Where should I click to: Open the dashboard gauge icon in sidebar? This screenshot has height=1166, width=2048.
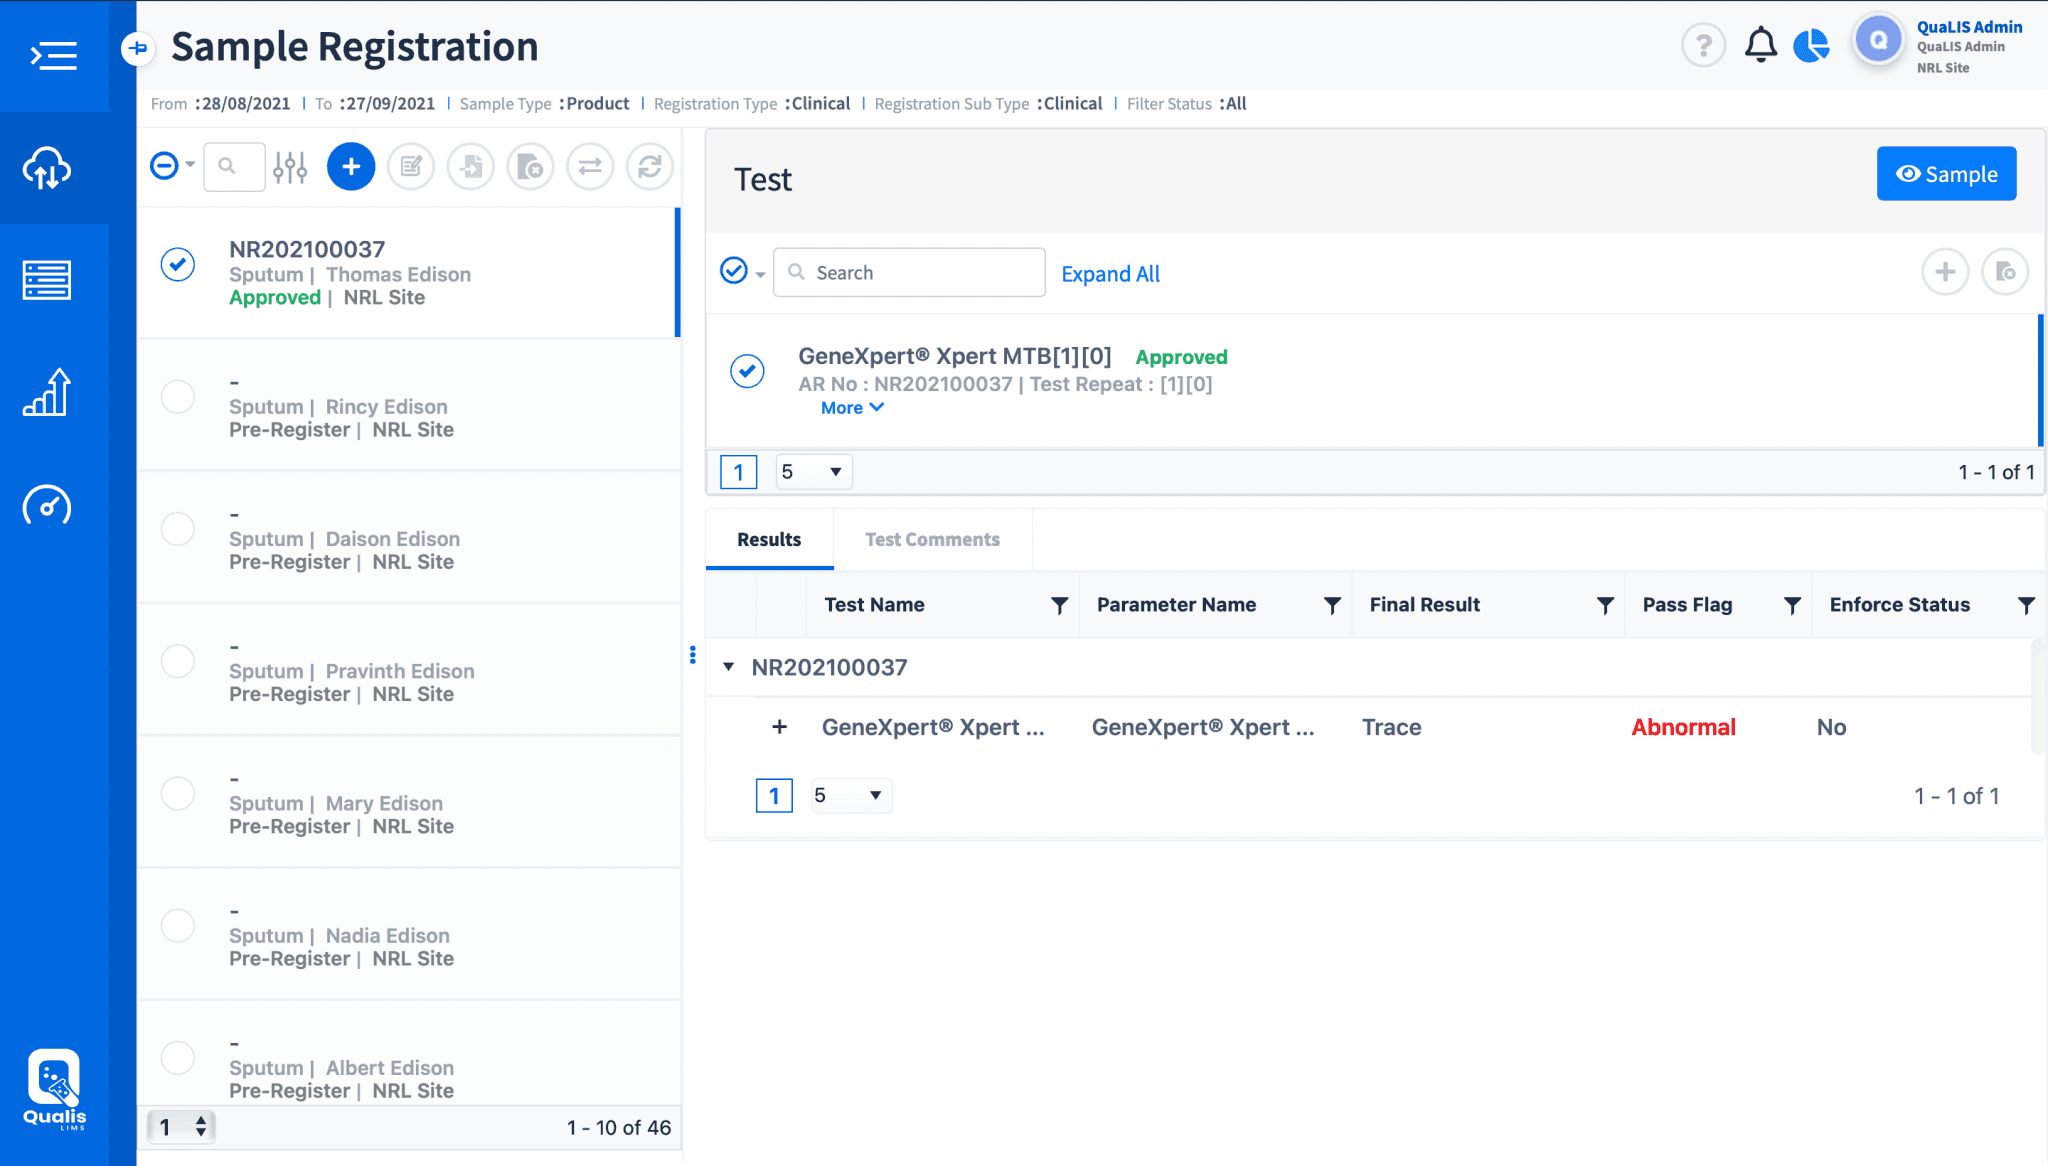tap(47, 506)
